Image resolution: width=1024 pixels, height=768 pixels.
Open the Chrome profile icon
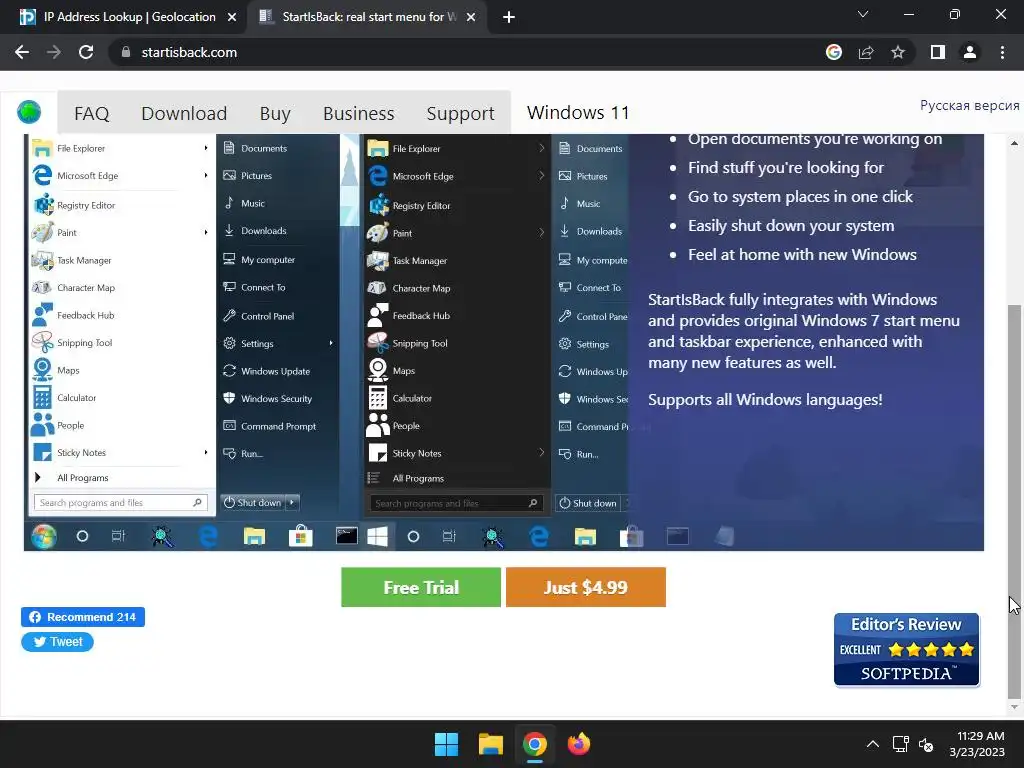(970, 52)
